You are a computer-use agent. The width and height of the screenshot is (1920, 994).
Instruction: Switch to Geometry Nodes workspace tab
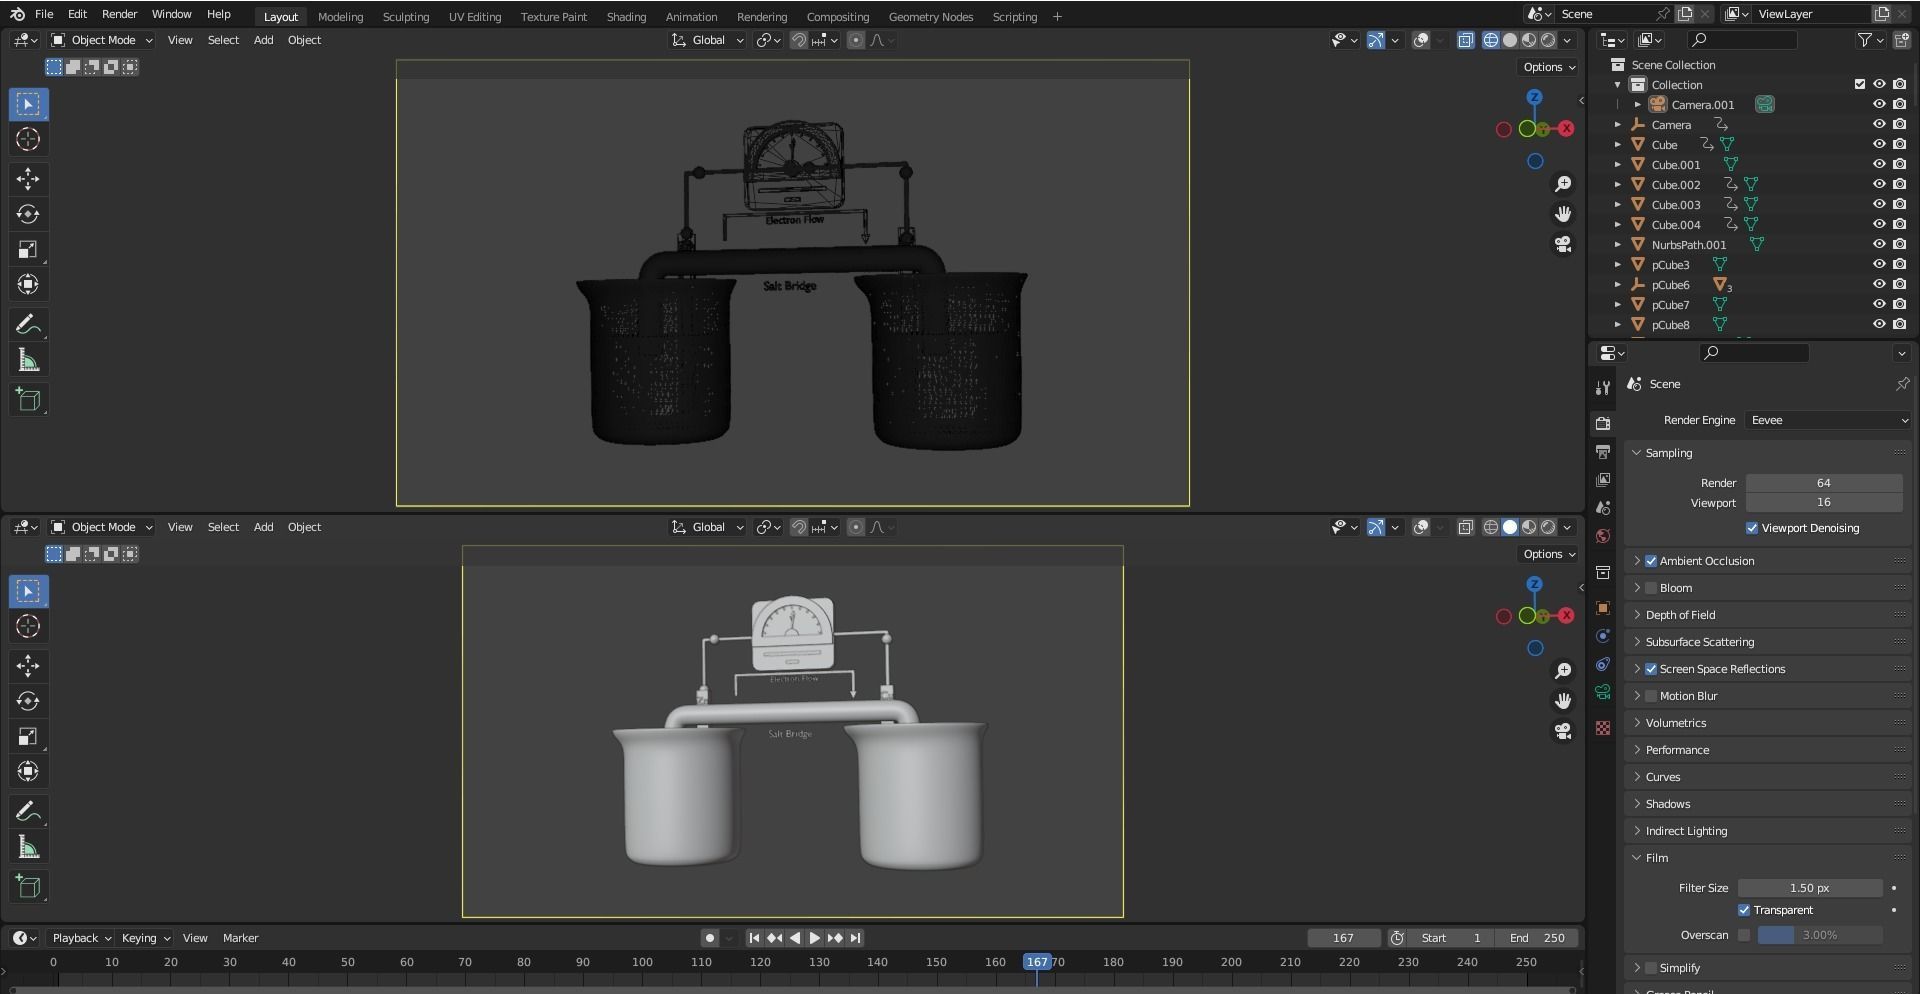point(930,17)
